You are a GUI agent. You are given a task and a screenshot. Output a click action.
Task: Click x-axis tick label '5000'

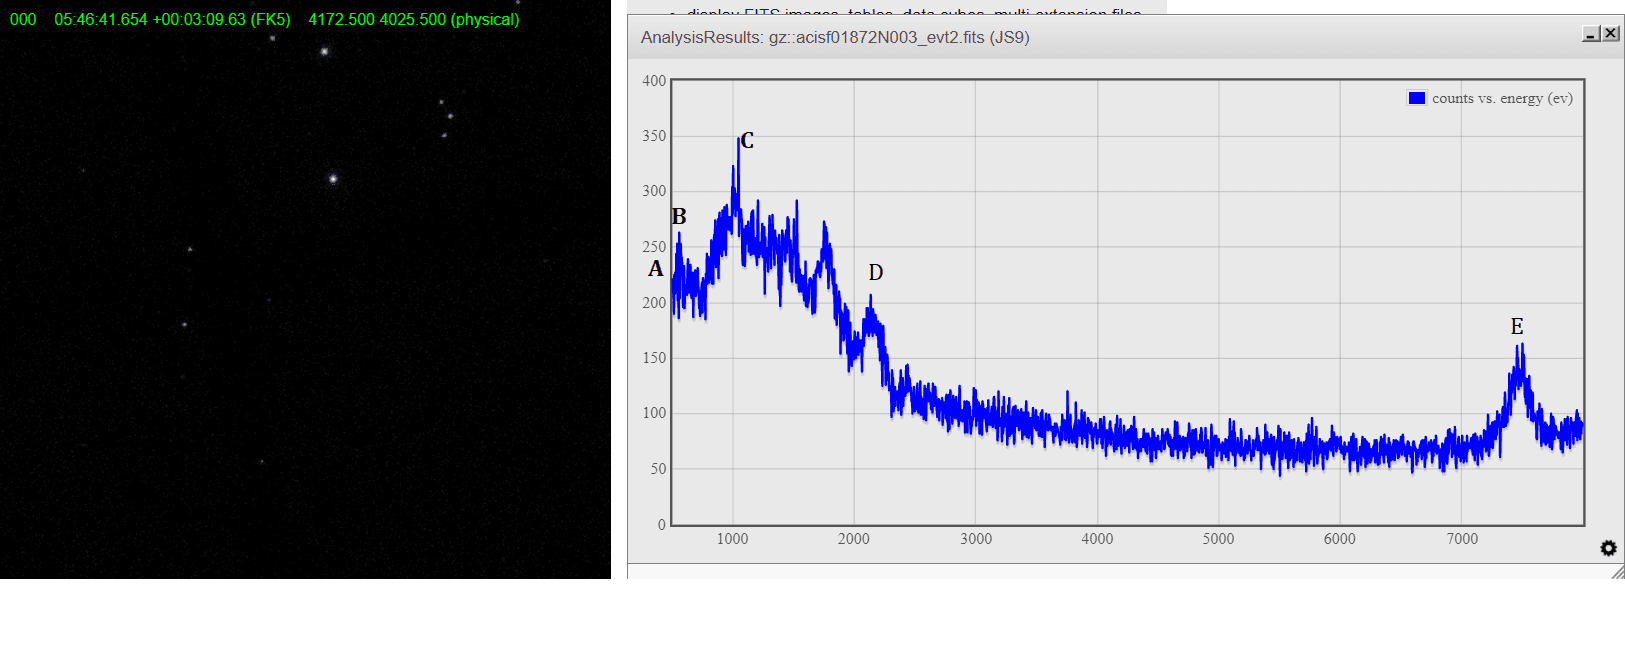pos(1218,539)
